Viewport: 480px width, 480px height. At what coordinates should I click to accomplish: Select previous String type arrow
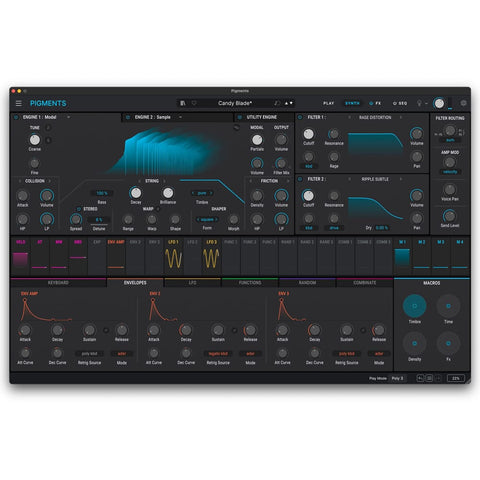pyautogui.click(x=139, y=181)
